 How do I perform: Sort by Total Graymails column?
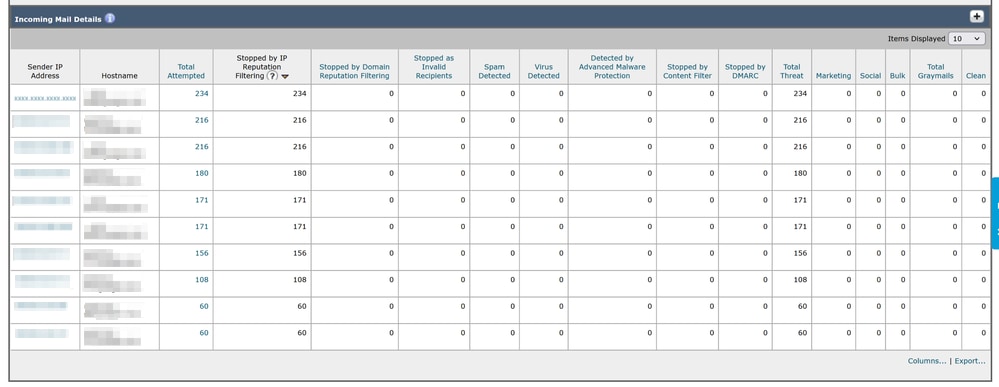(936, 71)
